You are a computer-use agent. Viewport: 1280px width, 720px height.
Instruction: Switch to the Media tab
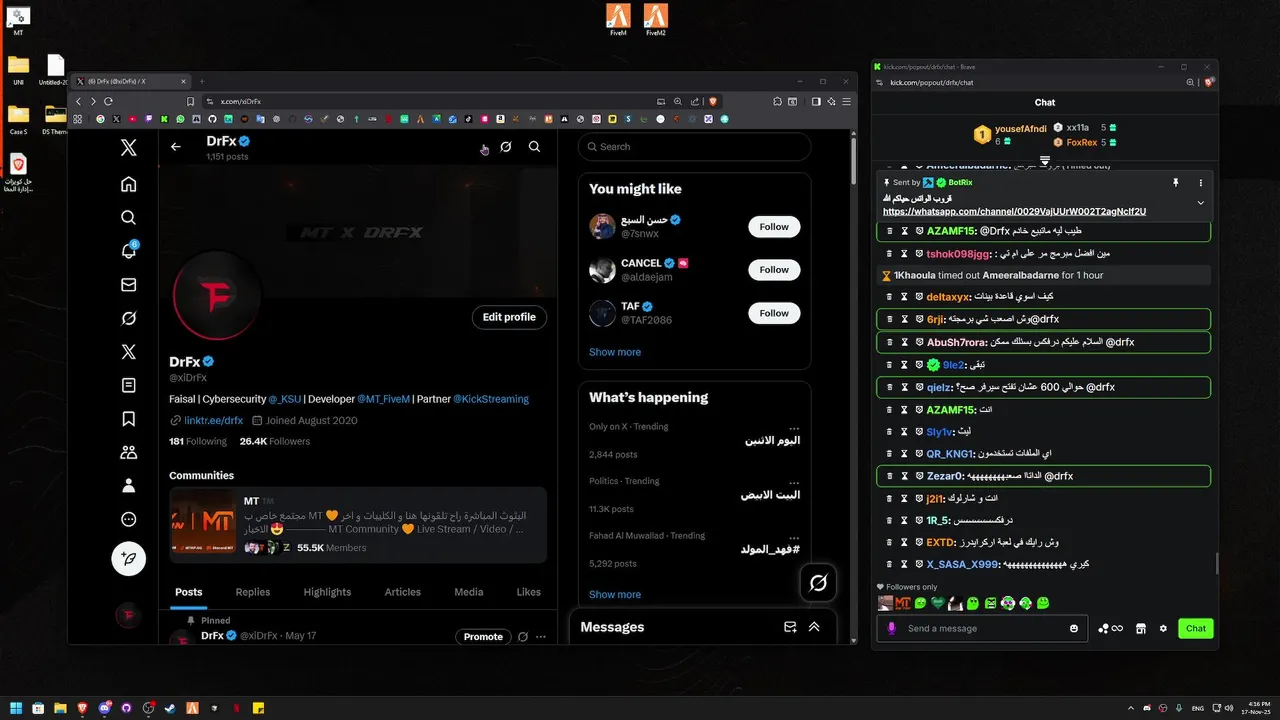click(469, 592)
